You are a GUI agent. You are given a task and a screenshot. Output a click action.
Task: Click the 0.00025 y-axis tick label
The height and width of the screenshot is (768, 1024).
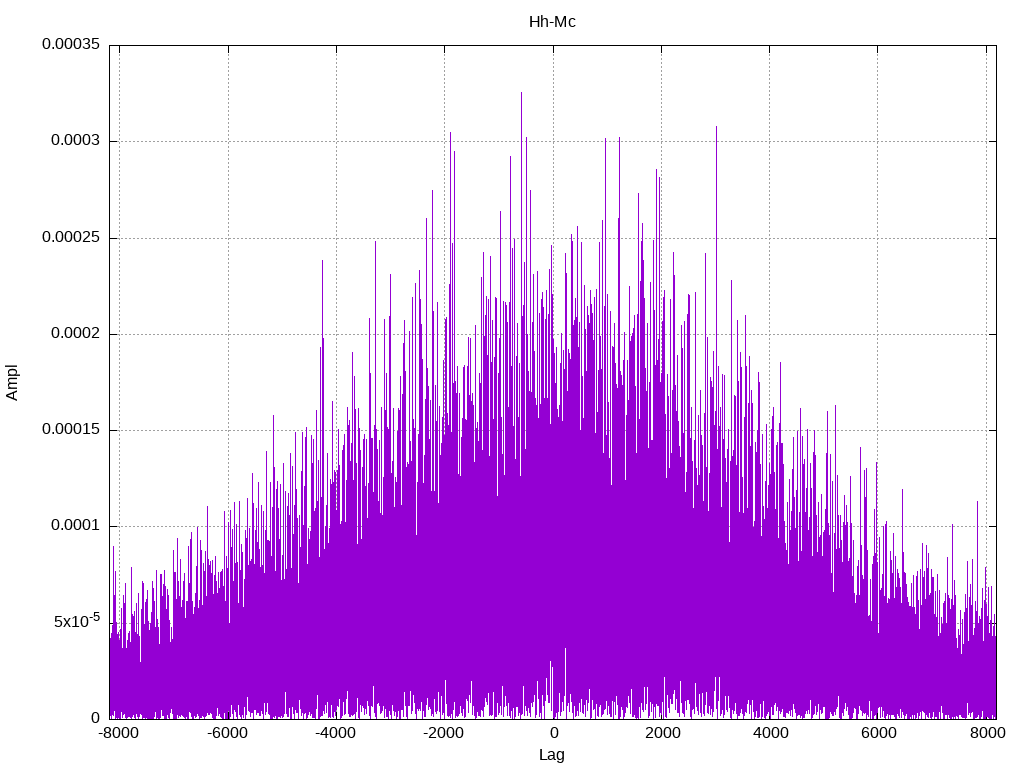[x=70, y=238]
